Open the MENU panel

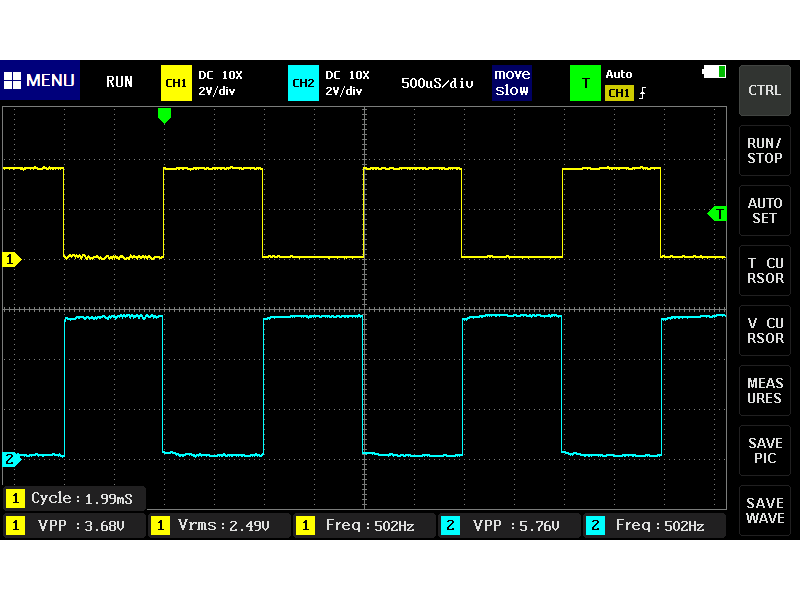(x=40, y=81)
